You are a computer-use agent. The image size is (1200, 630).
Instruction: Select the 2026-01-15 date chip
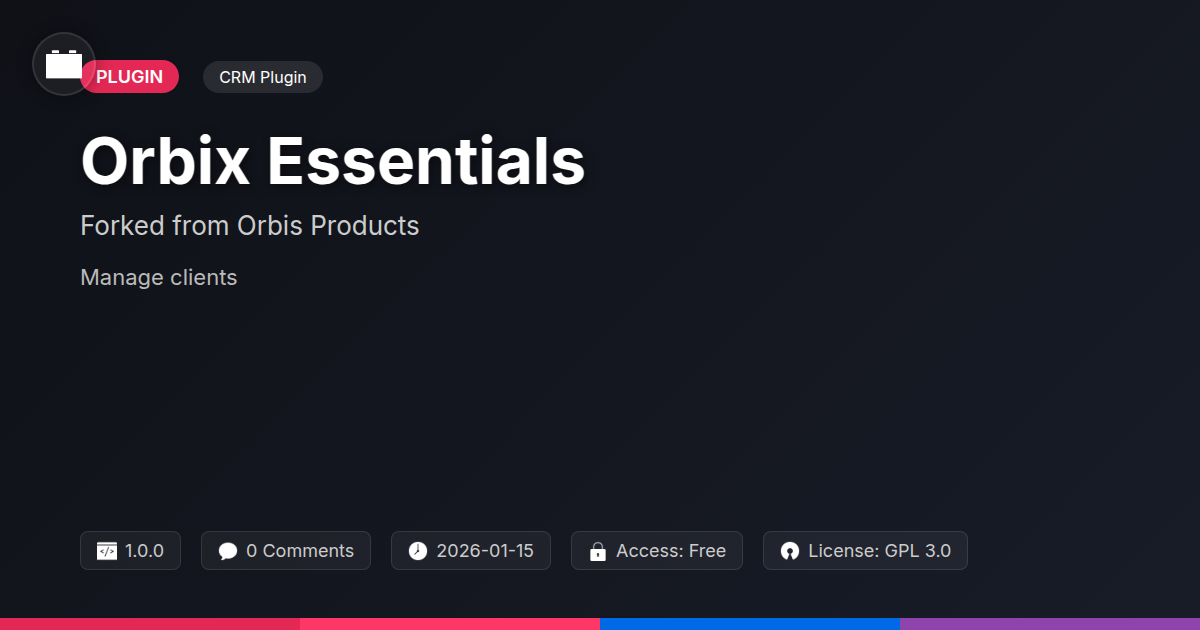click(471, 551)
